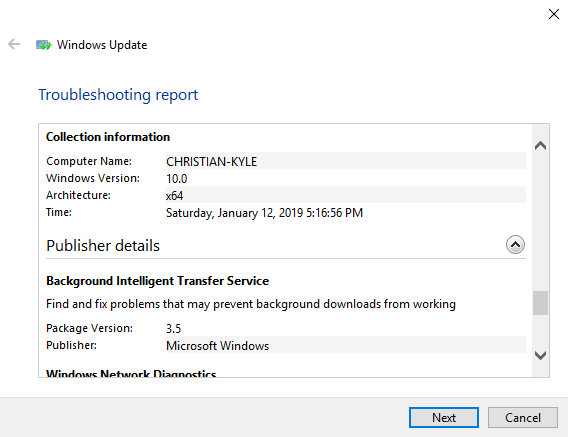
Task: Click the scrollbar up arrow
Action: [540, 146]
